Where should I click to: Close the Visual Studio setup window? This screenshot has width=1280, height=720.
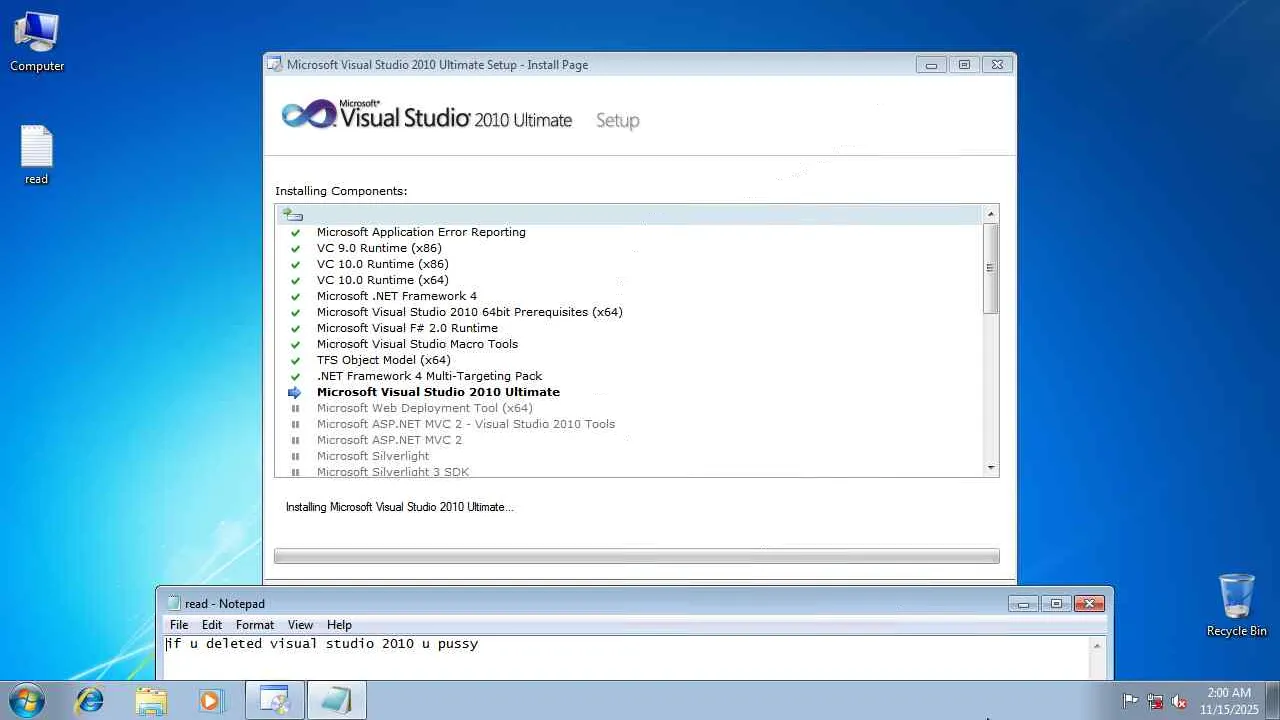(x=997, y=65)
